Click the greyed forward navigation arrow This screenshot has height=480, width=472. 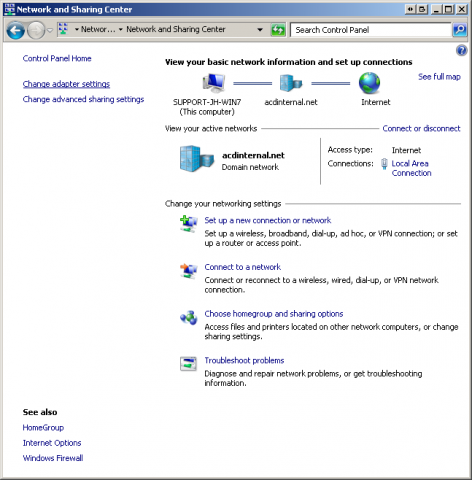pos(36,30)
